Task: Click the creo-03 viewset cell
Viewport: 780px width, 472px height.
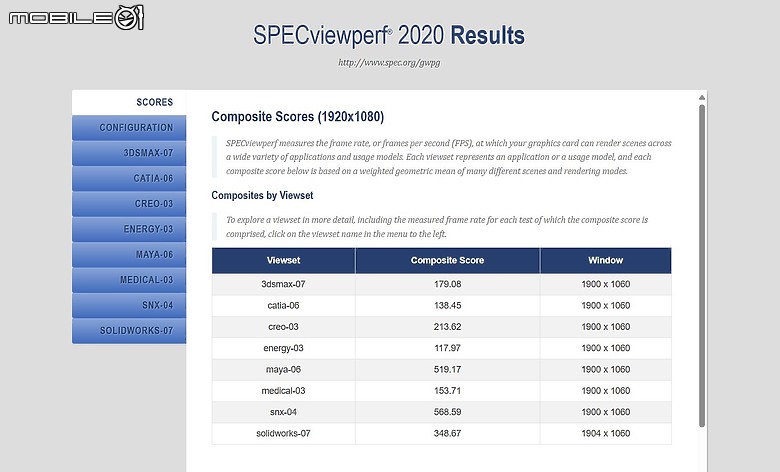Action: pyautogui.click(x=284, y=327)
